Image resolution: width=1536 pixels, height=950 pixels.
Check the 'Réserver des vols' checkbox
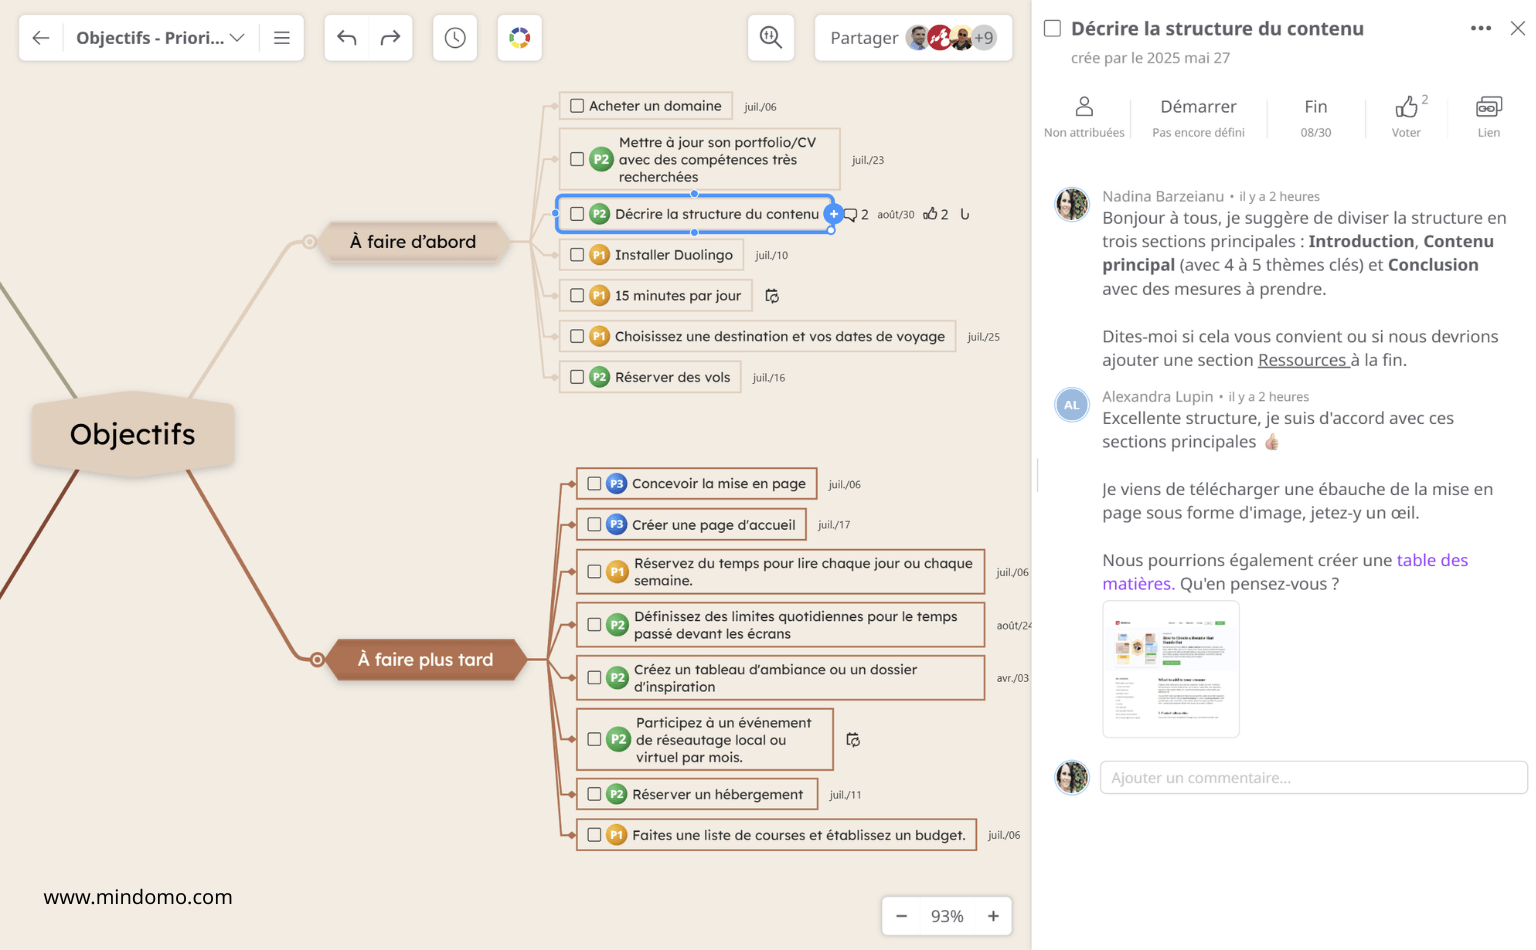point(577,377)
